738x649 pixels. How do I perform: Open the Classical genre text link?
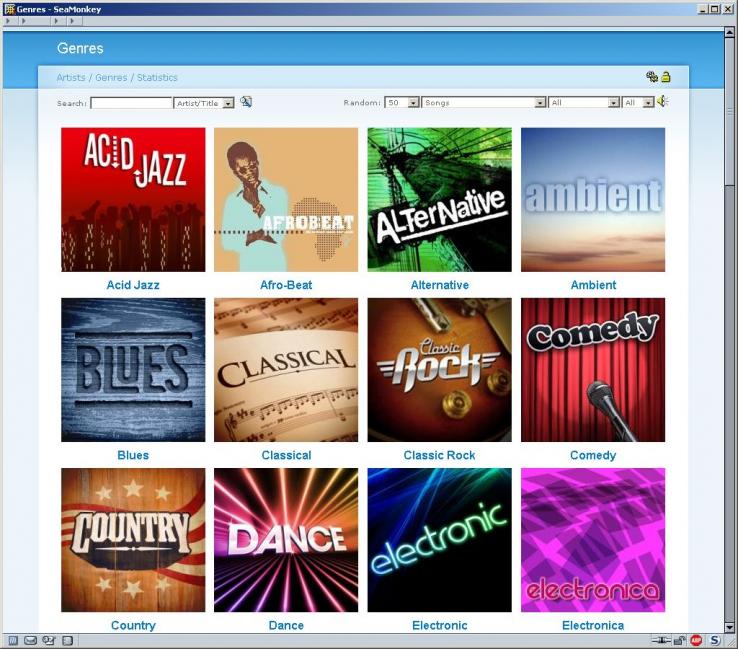(286, 455)
